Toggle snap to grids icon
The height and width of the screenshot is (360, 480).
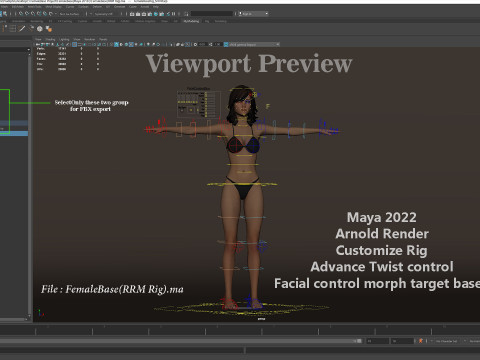(x=21, y=14)
